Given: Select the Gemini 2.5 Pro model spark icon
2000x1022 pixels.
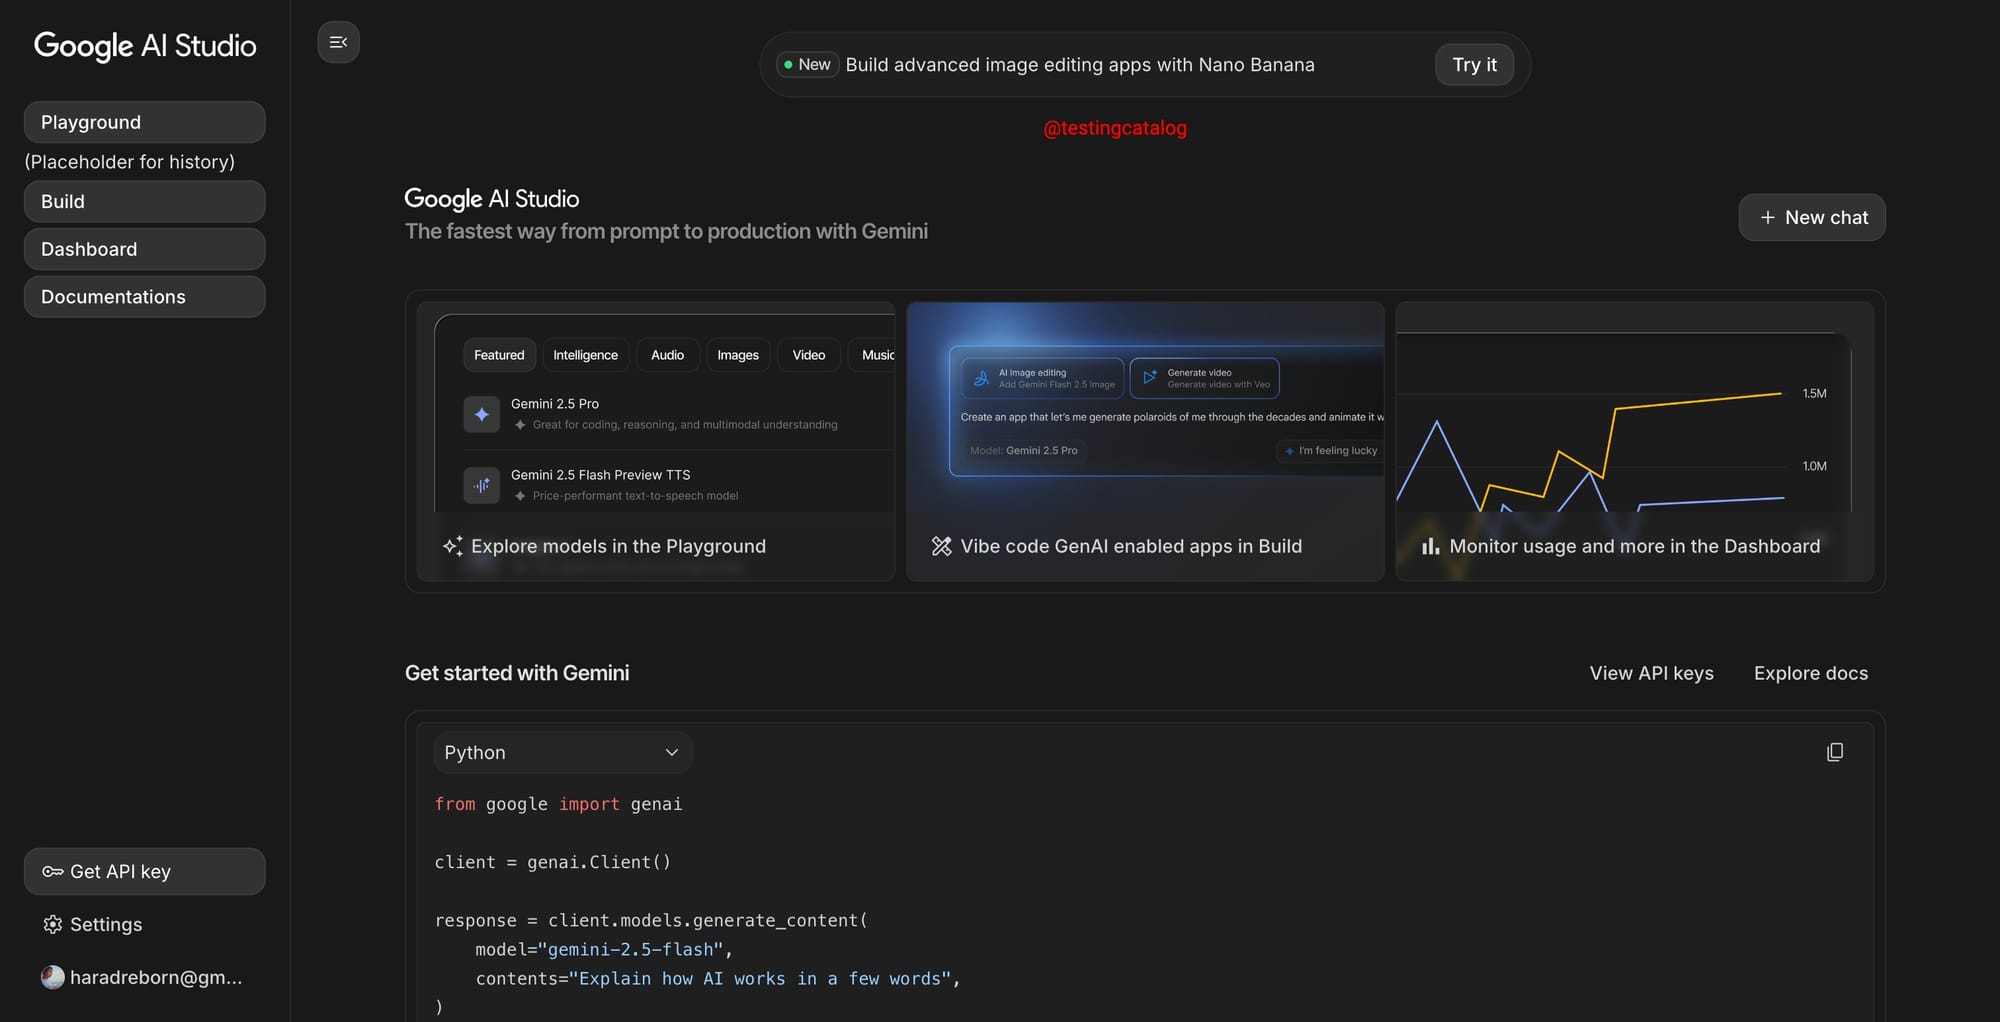Looking at the screenshot, I should pyautogui.click(x=481, y=413).
